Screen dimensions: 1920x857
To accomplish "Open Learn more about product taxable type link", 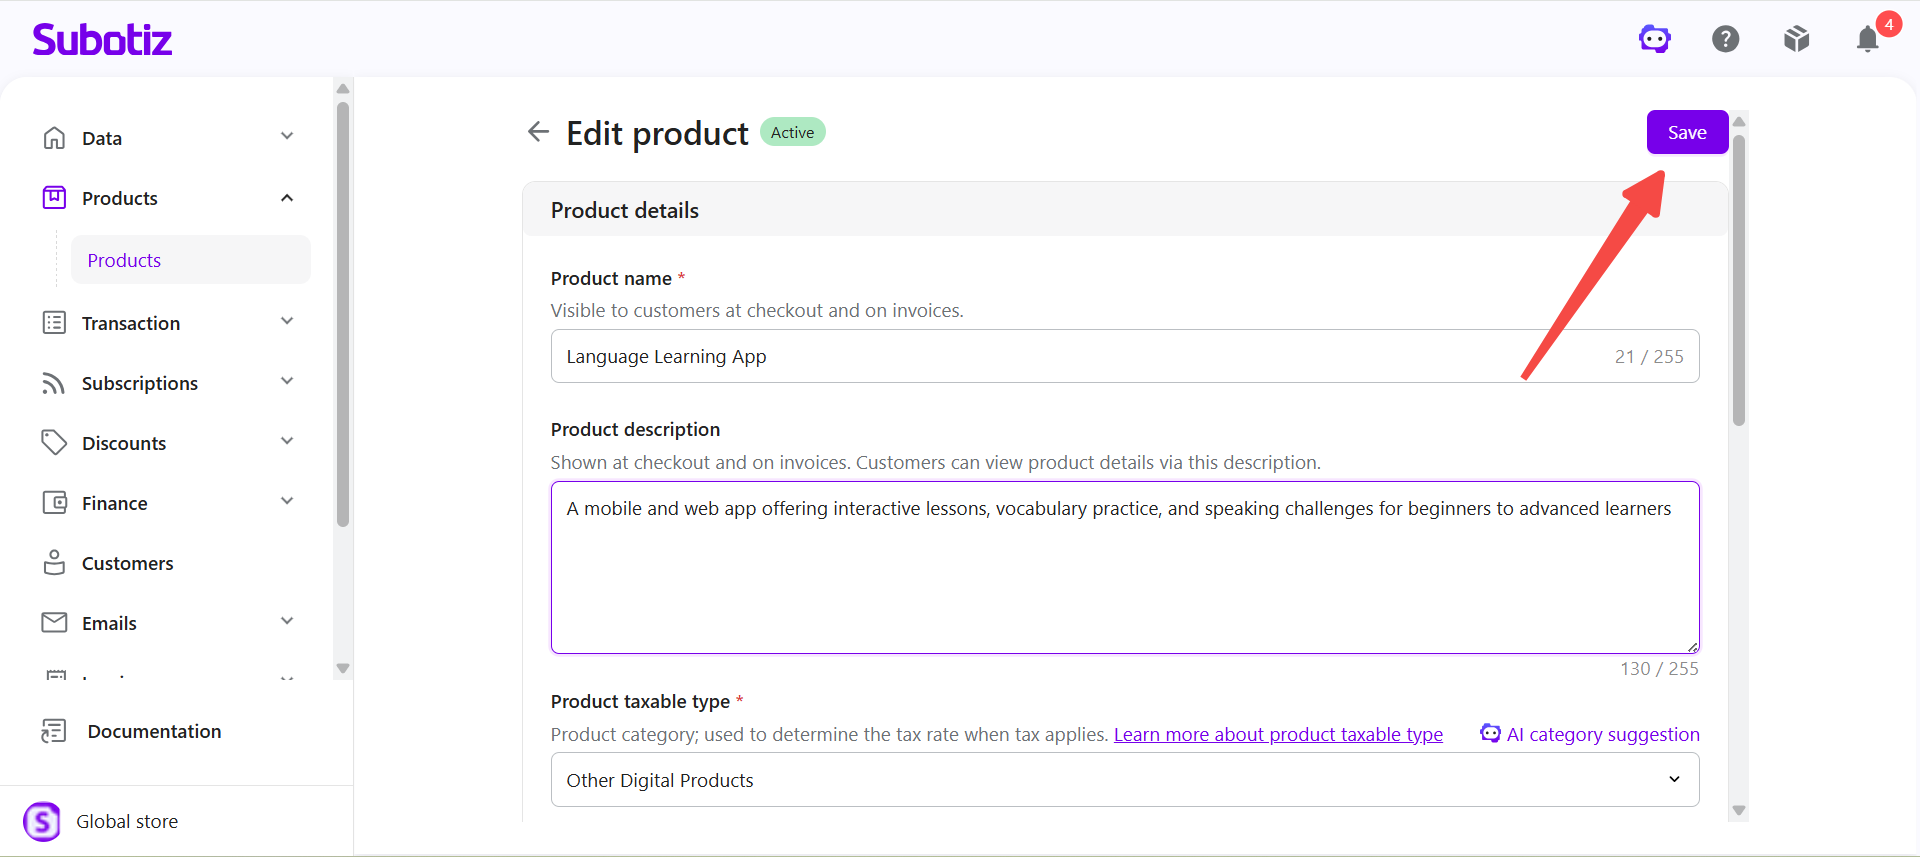I will tap(1278, 735).
